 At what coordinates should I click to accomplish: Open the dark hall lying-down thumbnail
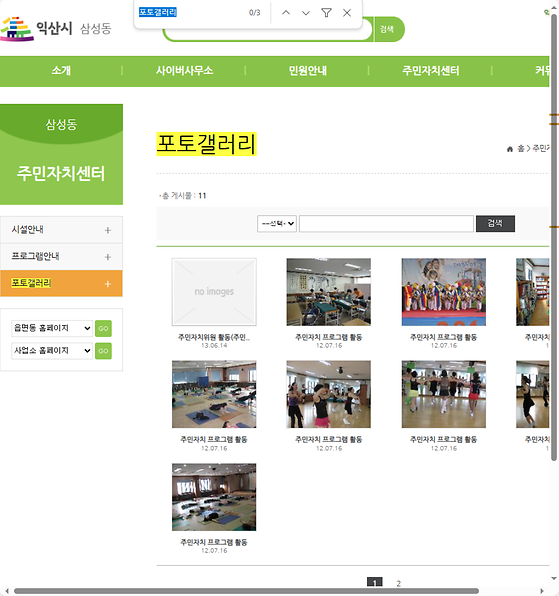tap(214, 497)
